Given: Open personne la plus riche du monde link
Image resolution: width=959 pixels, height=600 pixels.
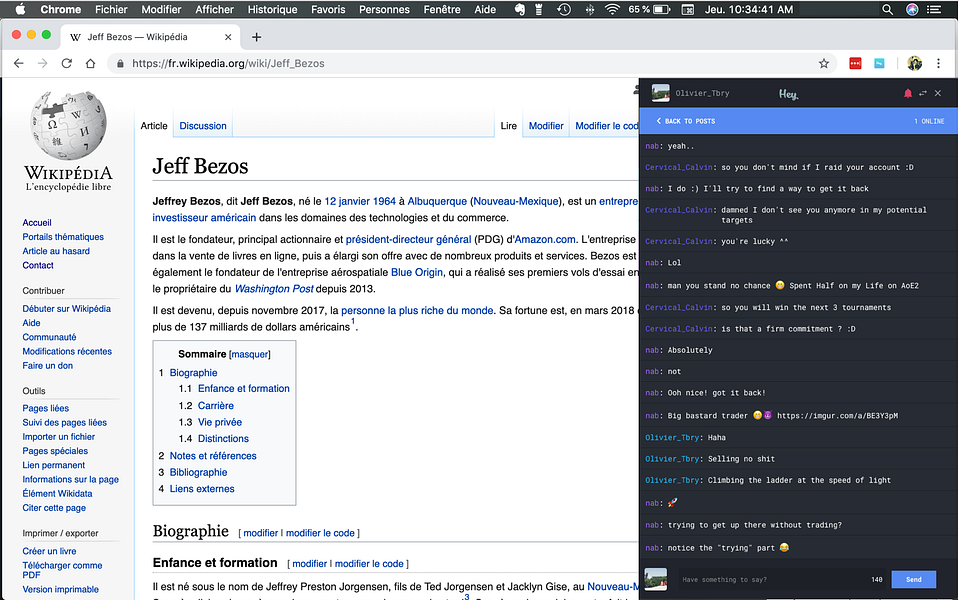Looking at the screenshot, I should tap(417, 311).
